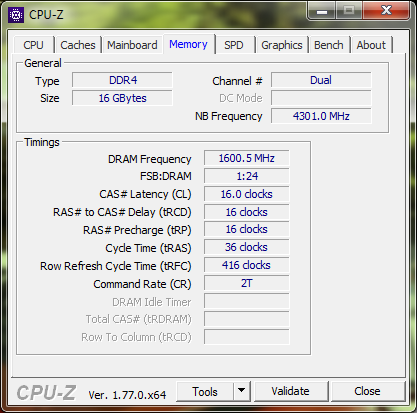The height and width of the screenshot is (413, 417).
Task: Click the RAS# Precharge 16 clocks value
Action: [247, 229]
